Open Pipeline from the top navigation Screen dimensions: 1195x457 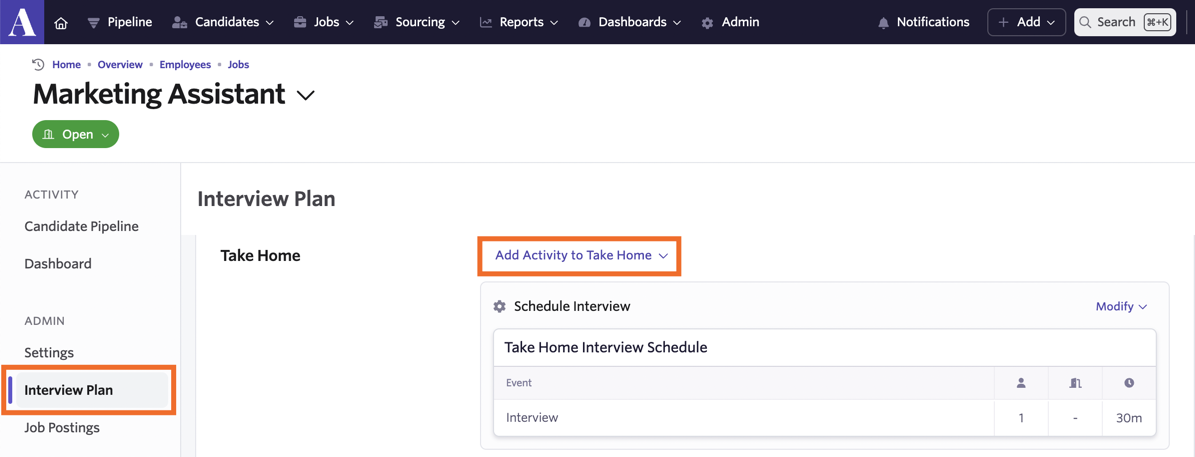click(x=120, y=22)
